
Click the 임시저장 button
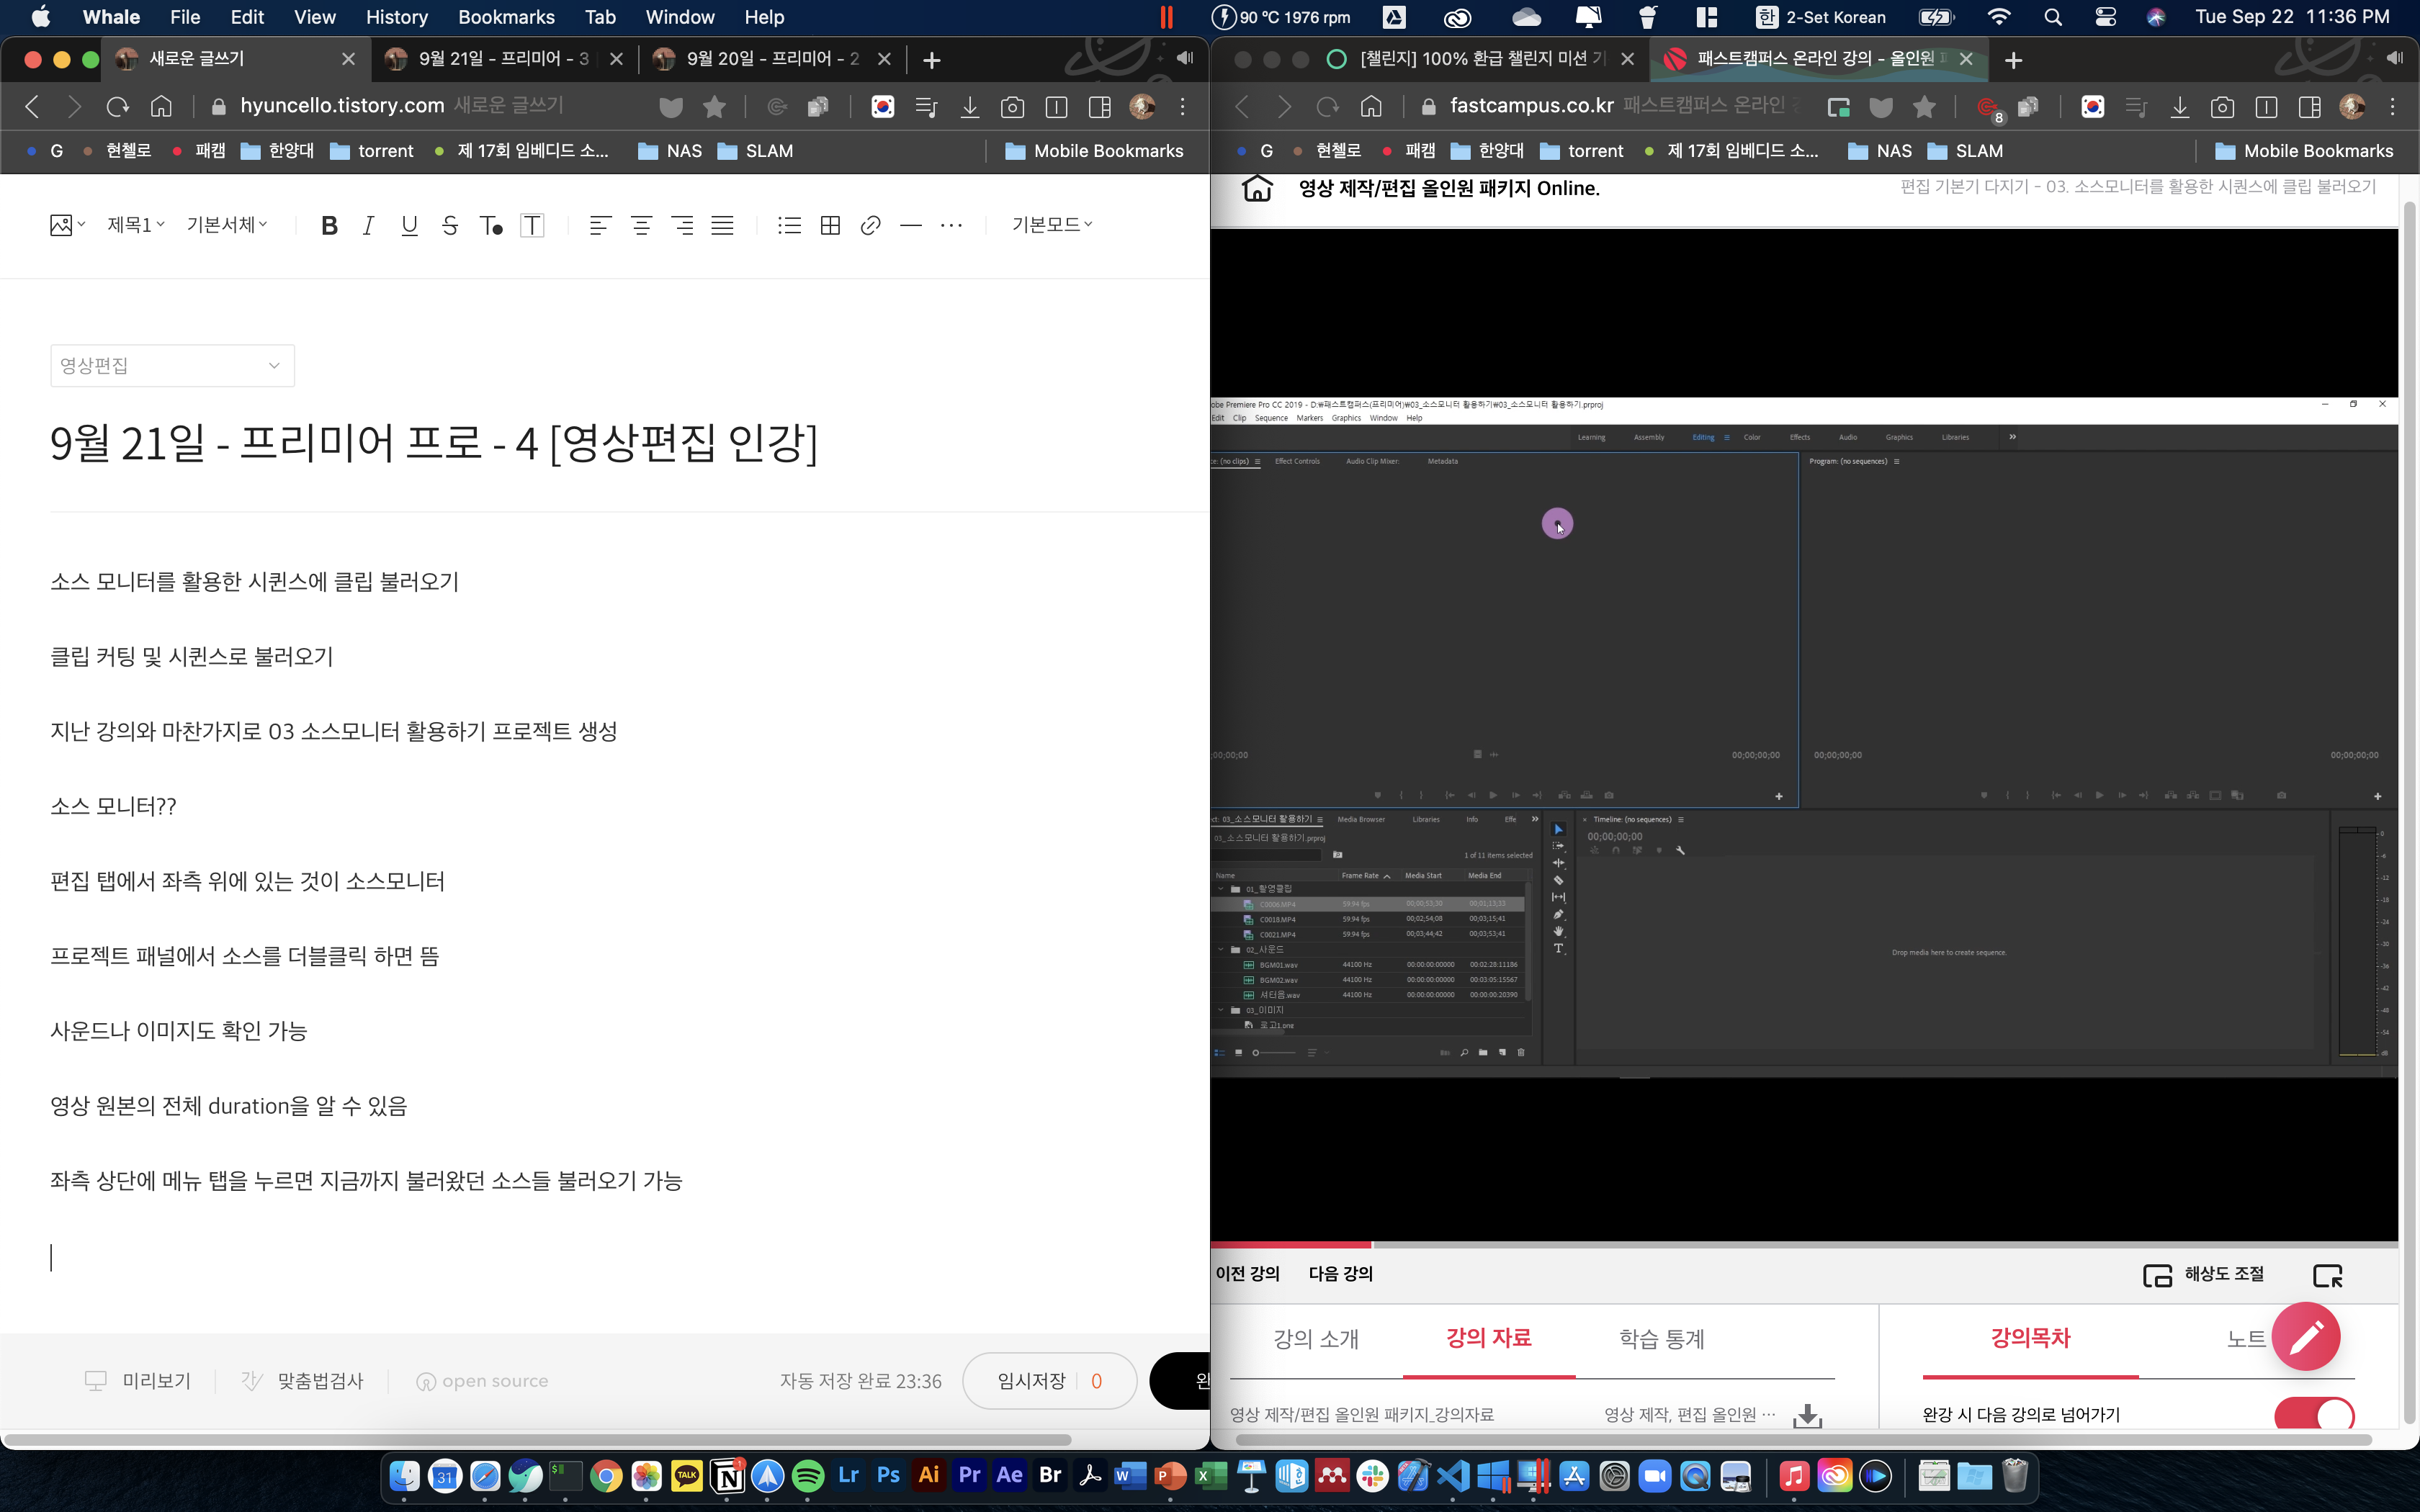[x=1032, y=1380]
